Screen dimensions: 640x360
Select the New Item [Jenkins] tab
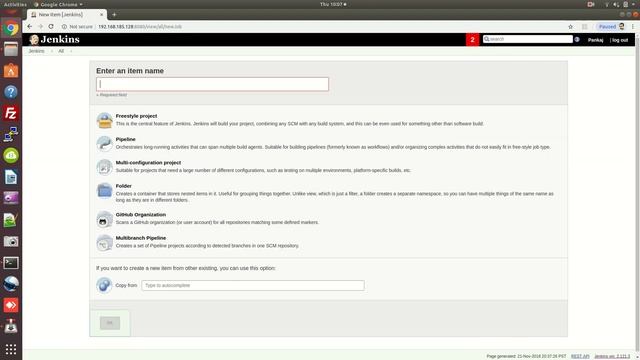tap(67, 14)
